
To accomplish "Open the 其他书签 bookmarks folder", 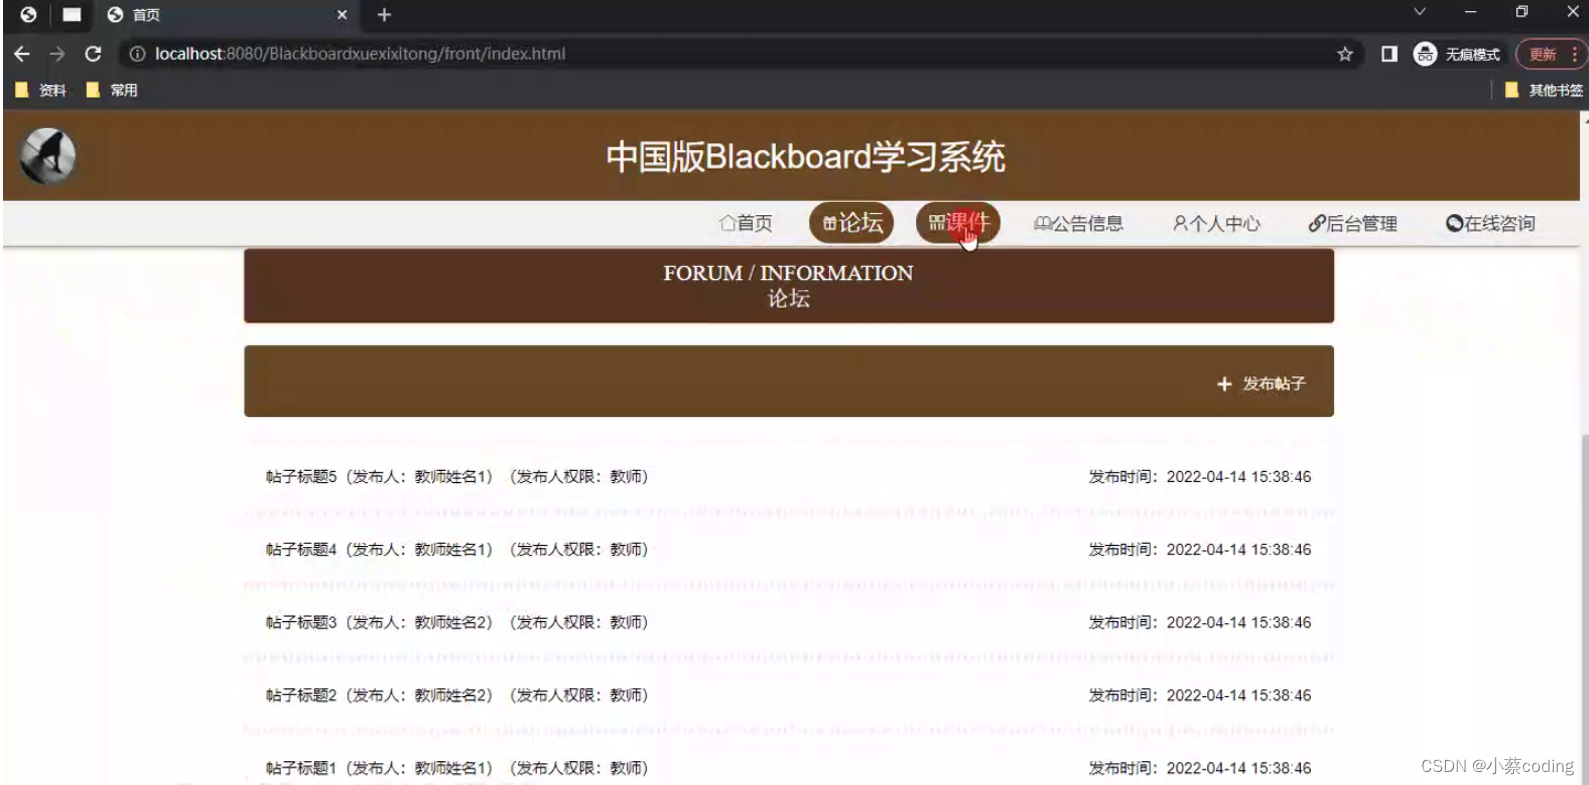I will [x=1544, y=90].
